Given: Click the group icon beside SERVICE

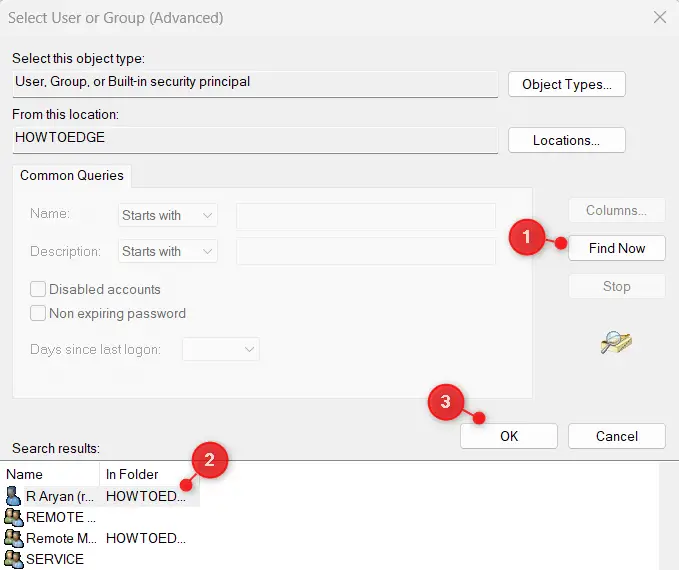Looking at the screenshot, I should coord(13,559).
